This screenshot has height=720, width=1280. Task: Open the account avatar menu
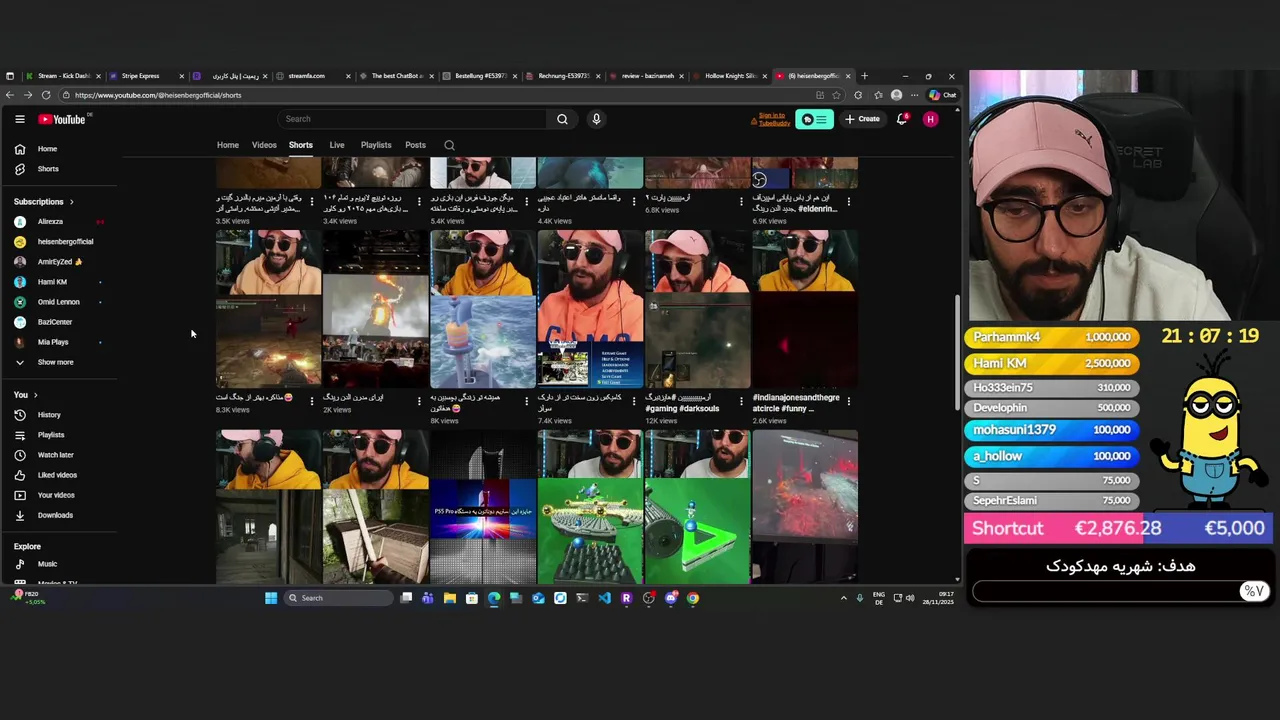(x=931, y=119)
